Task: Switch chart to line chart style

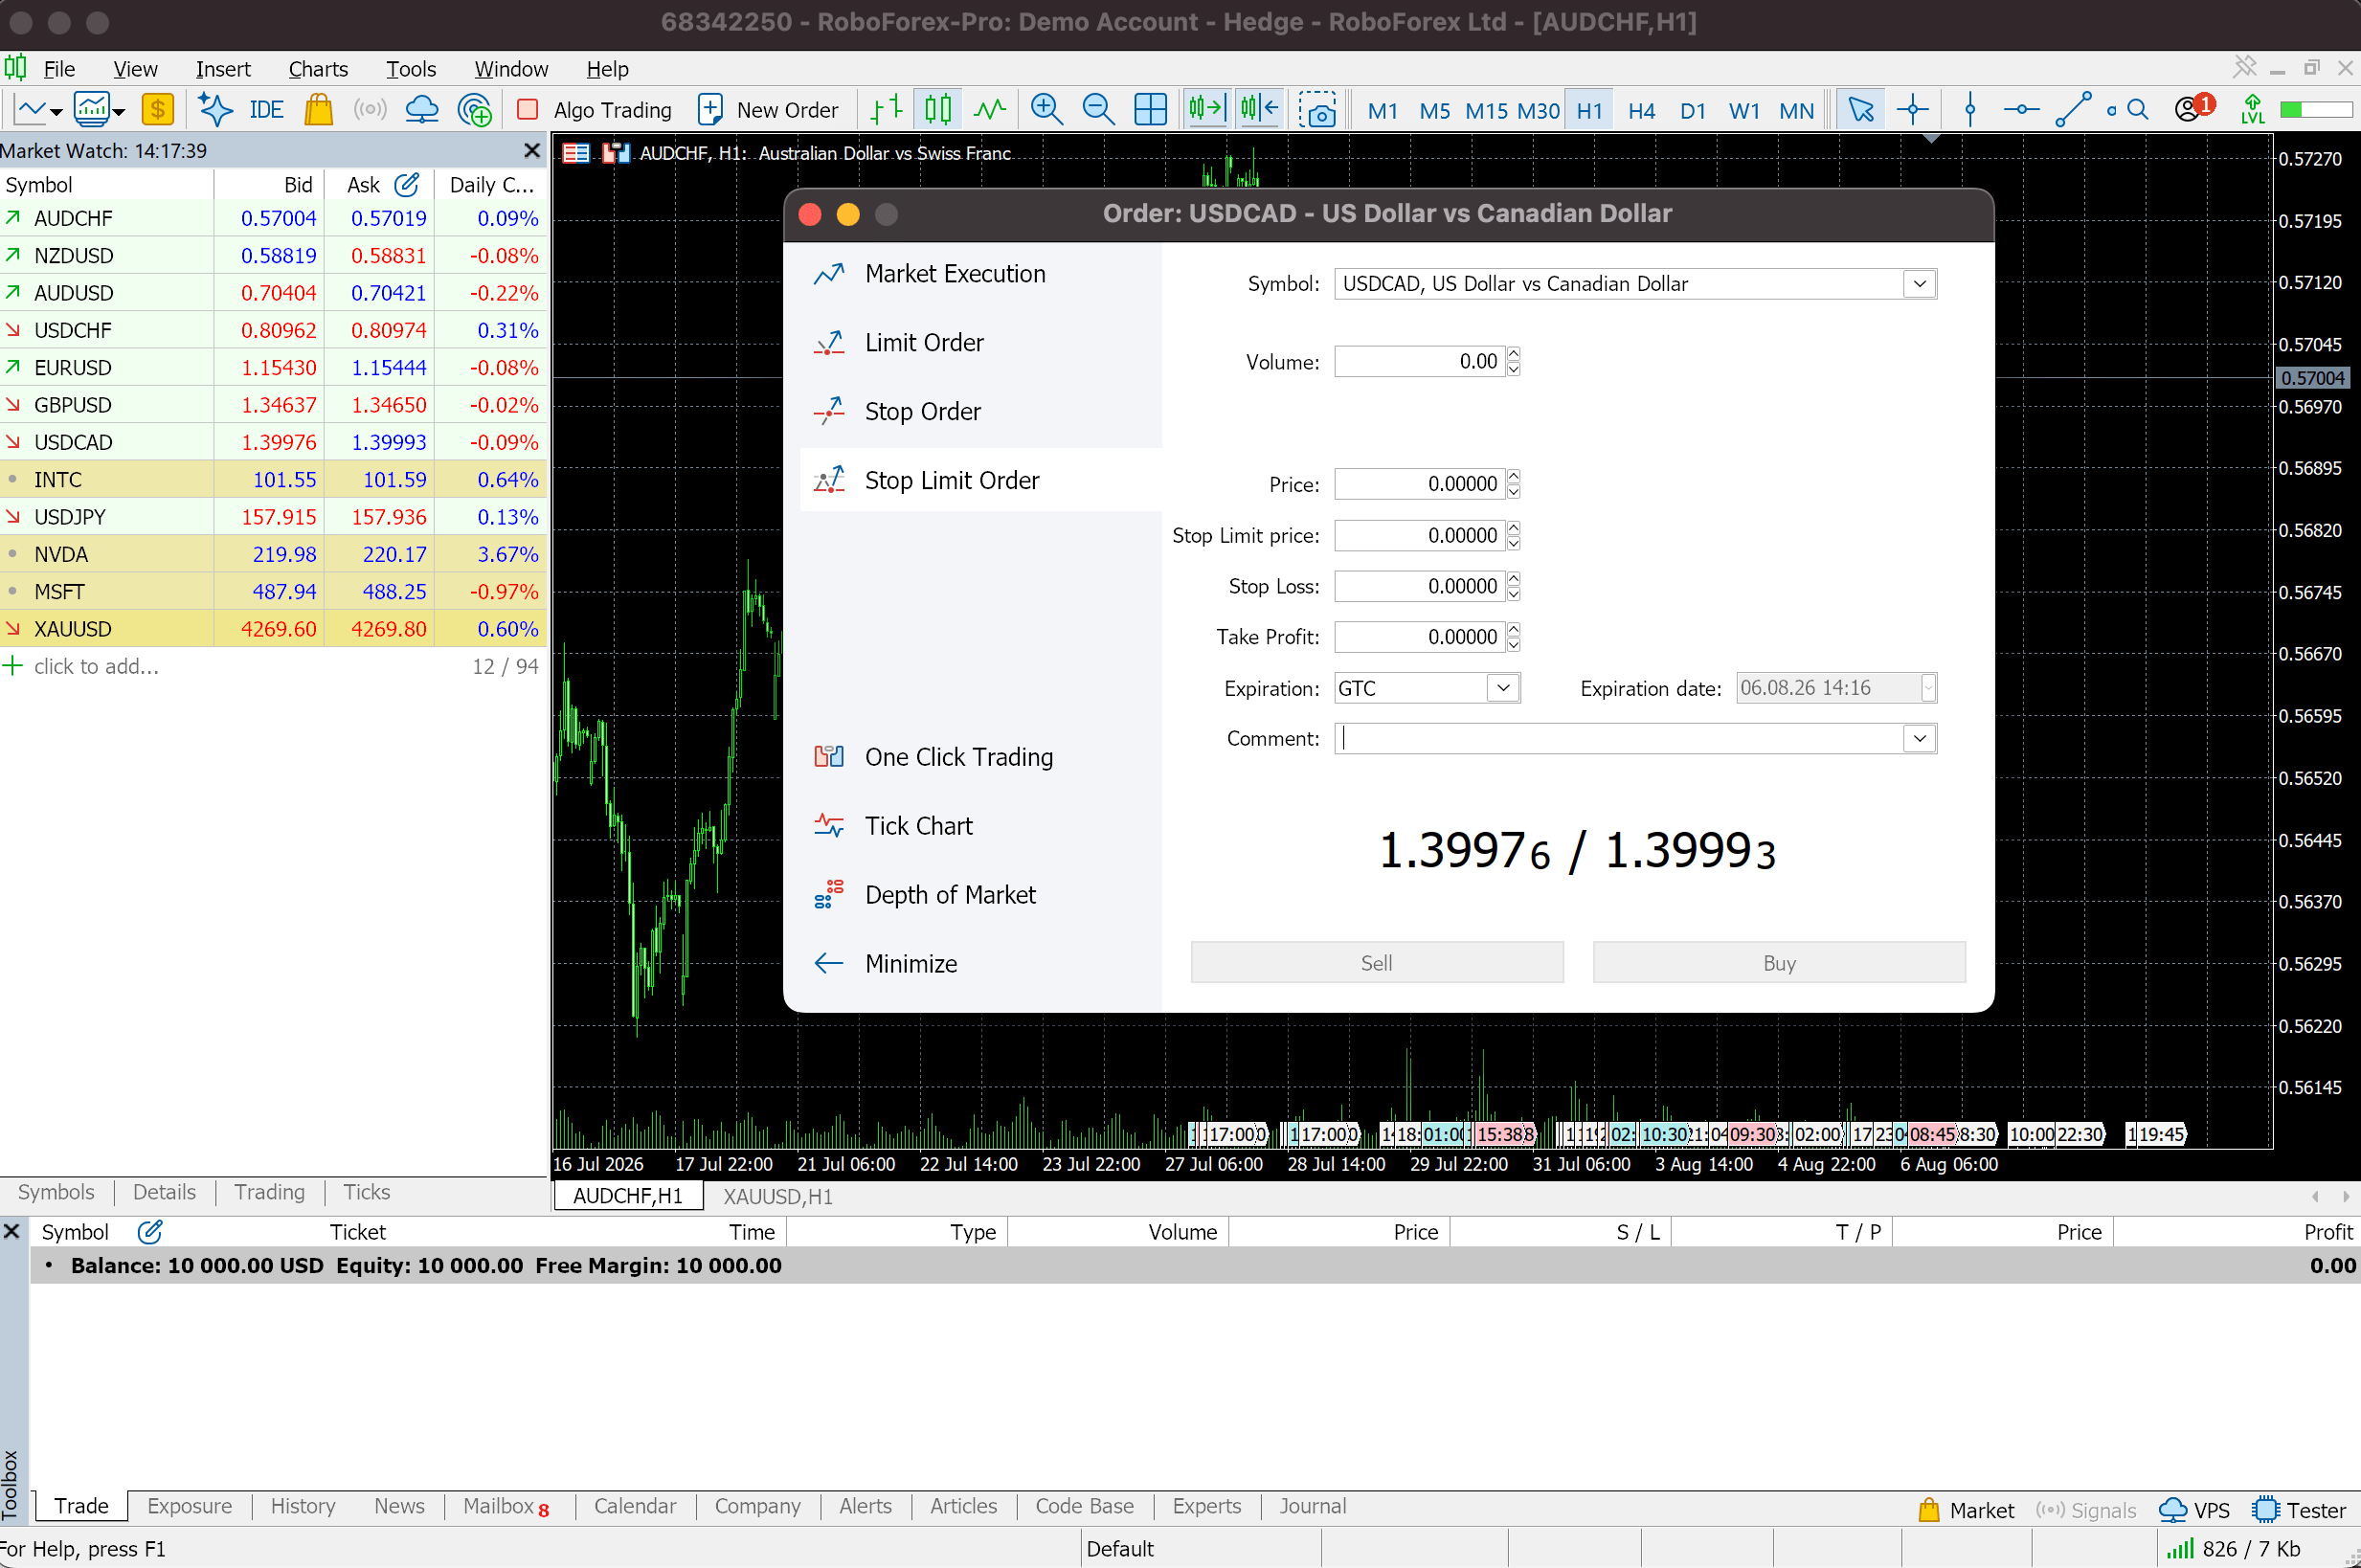Action: pos(990,109)
